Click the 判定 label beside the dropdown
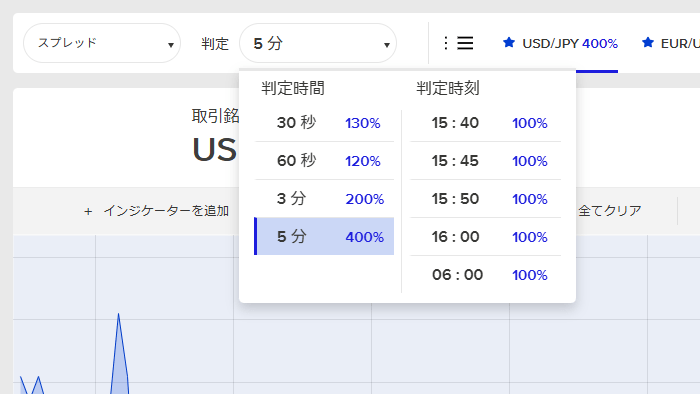The height and width of the screenshot is (394, 700). pos(215,44)
